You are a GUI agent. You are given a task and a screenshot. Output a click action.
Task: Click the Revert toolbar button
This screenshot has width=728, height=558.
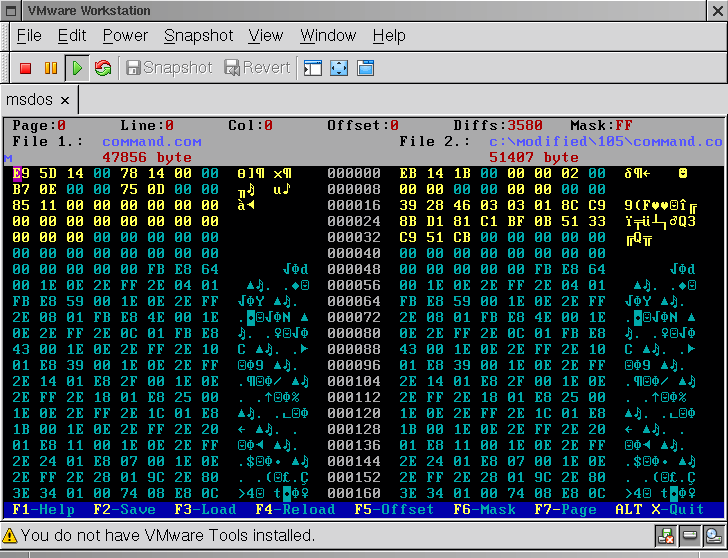[257, 68]
